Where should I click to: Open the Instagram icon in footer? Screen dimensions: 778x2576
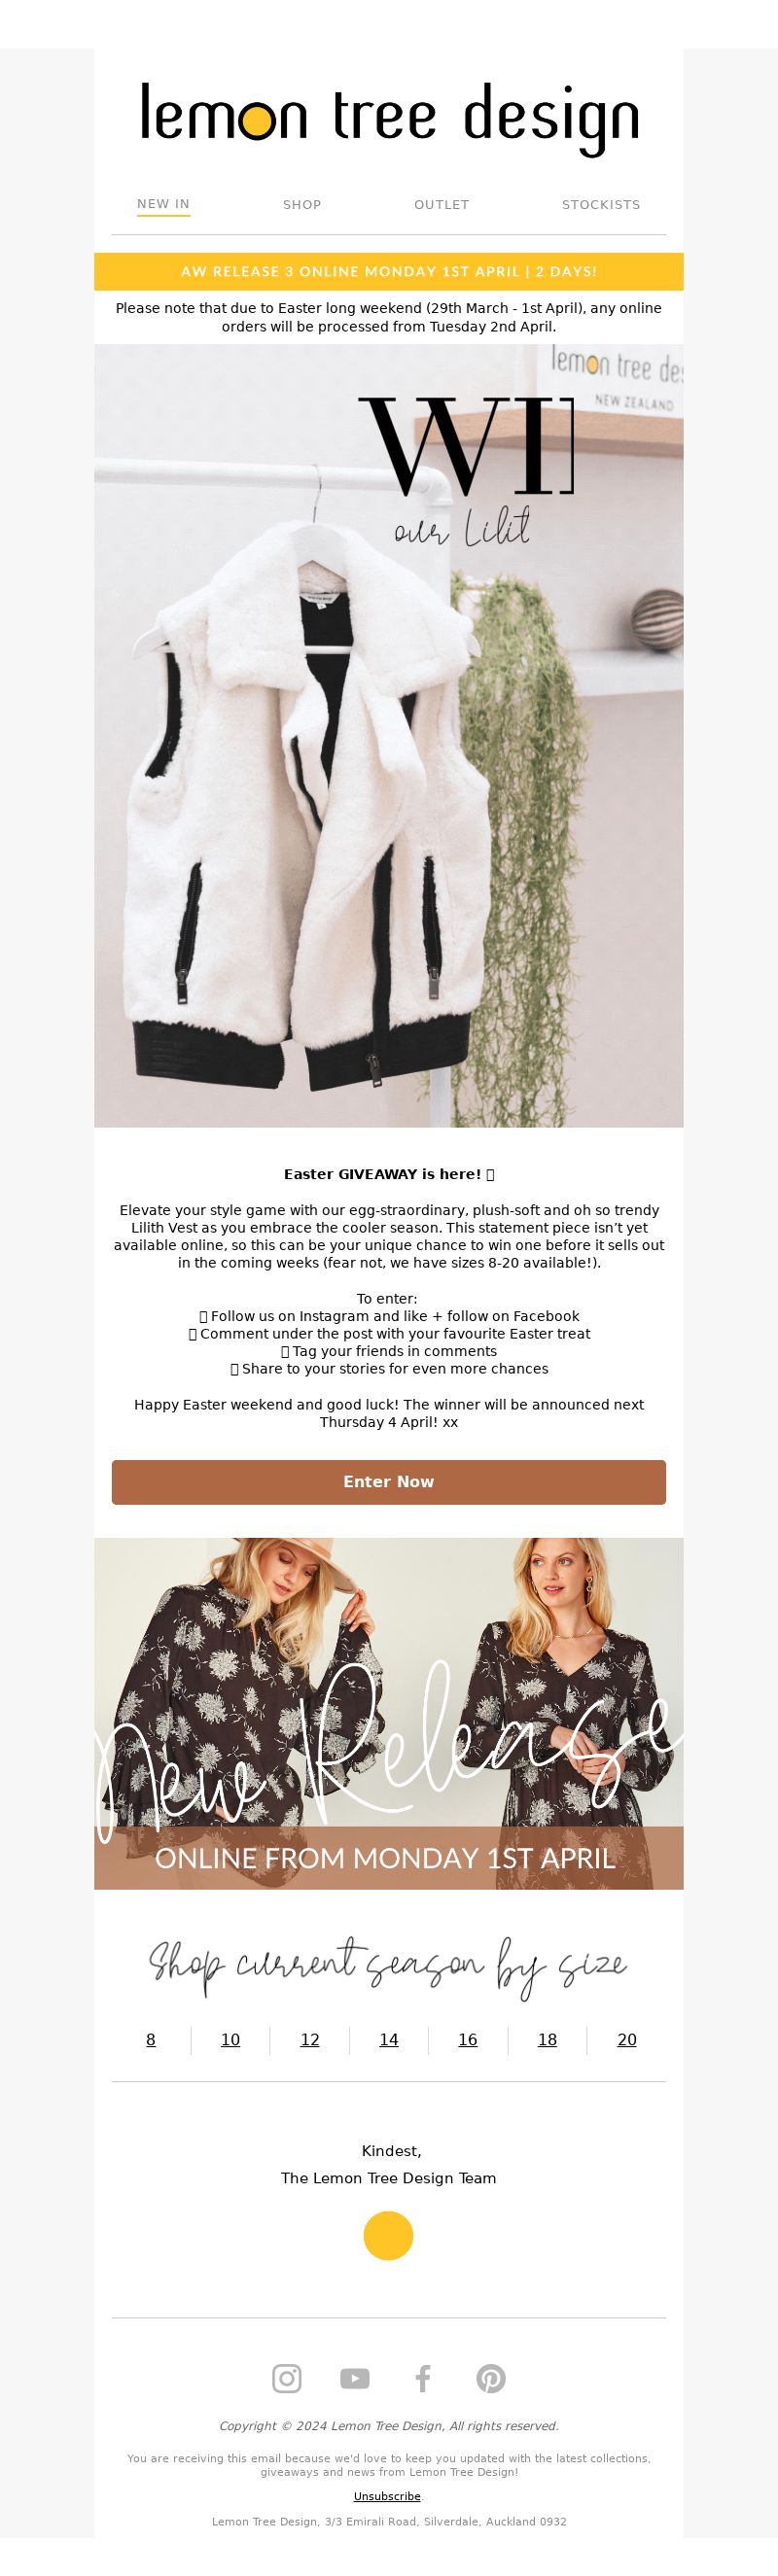pyautogui.click(x=287, y=2378)
